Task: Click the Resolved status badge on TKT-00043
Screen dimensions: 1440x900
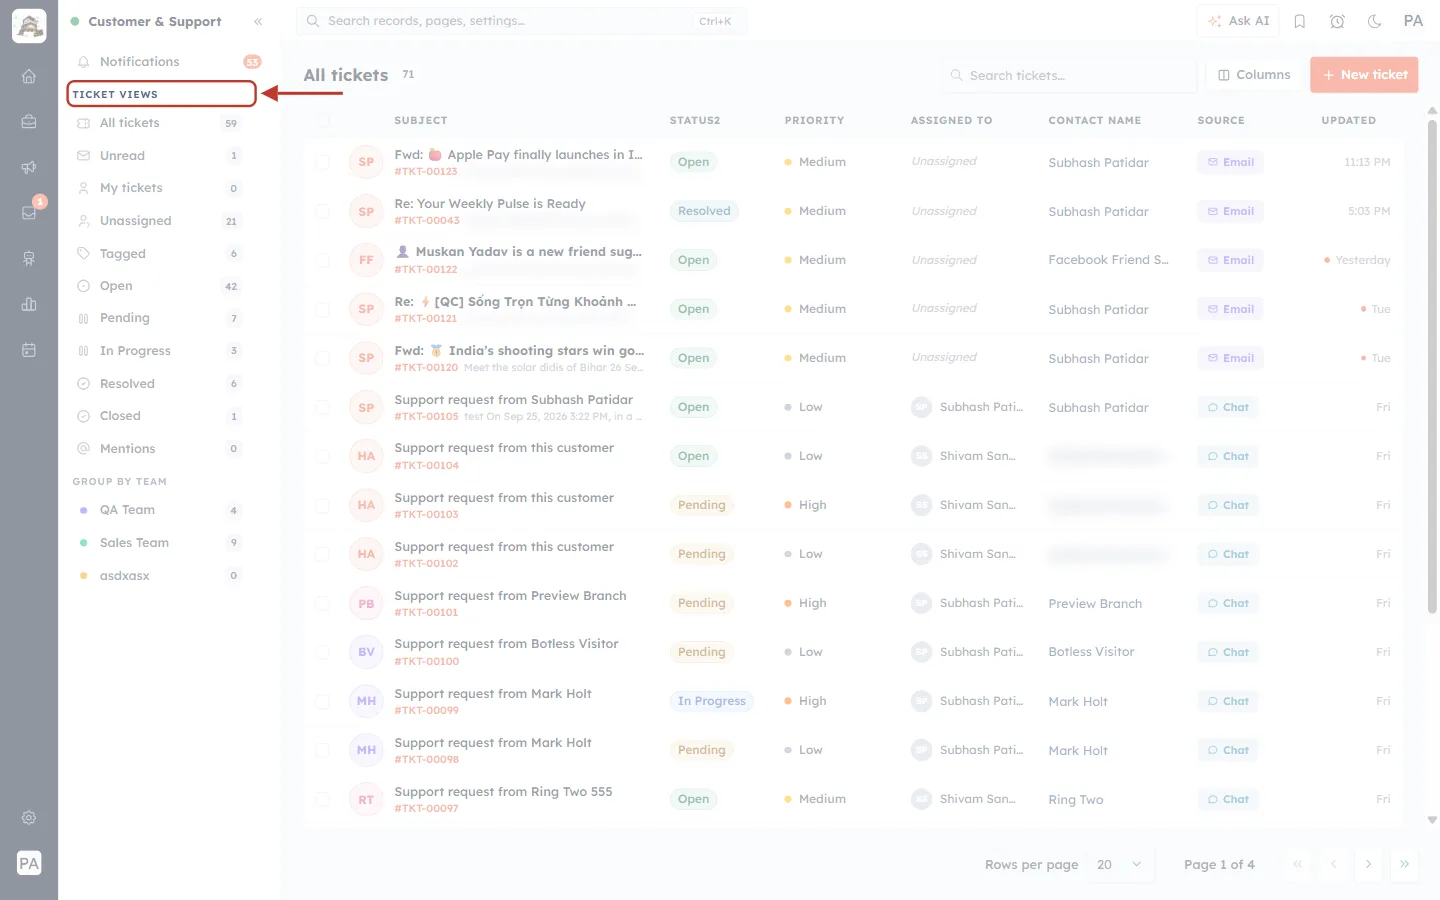Action: point(704,211)
